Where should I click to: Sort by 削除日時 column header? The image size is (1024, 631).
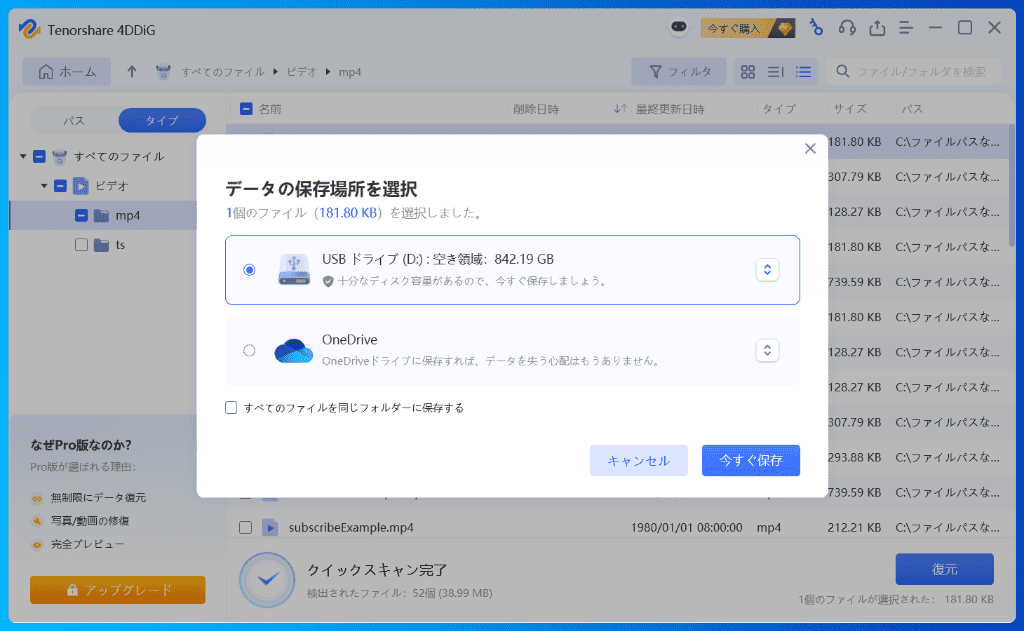[536, 109]
